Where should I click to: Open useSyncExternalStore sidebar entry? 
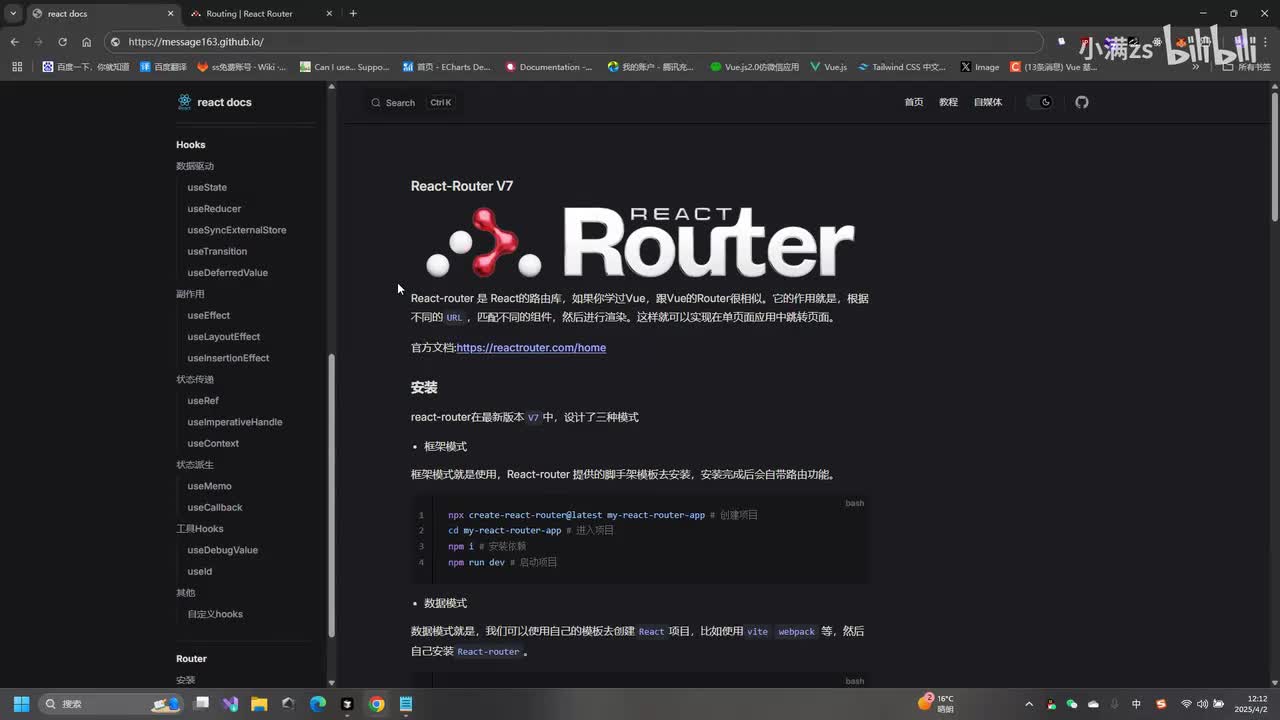pos(237,230)
